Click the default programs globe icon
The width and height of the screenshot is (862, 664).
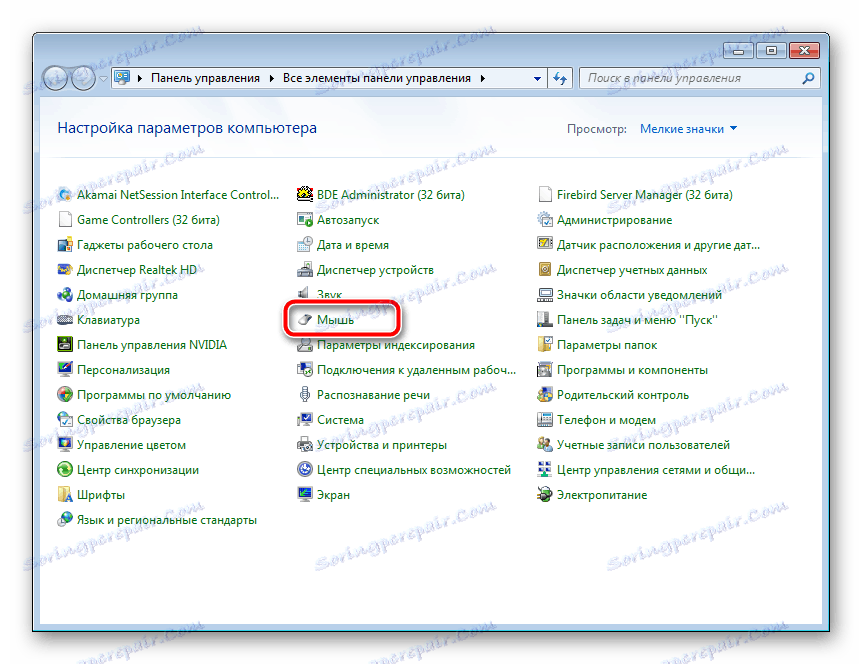click(x=65, y=395)
